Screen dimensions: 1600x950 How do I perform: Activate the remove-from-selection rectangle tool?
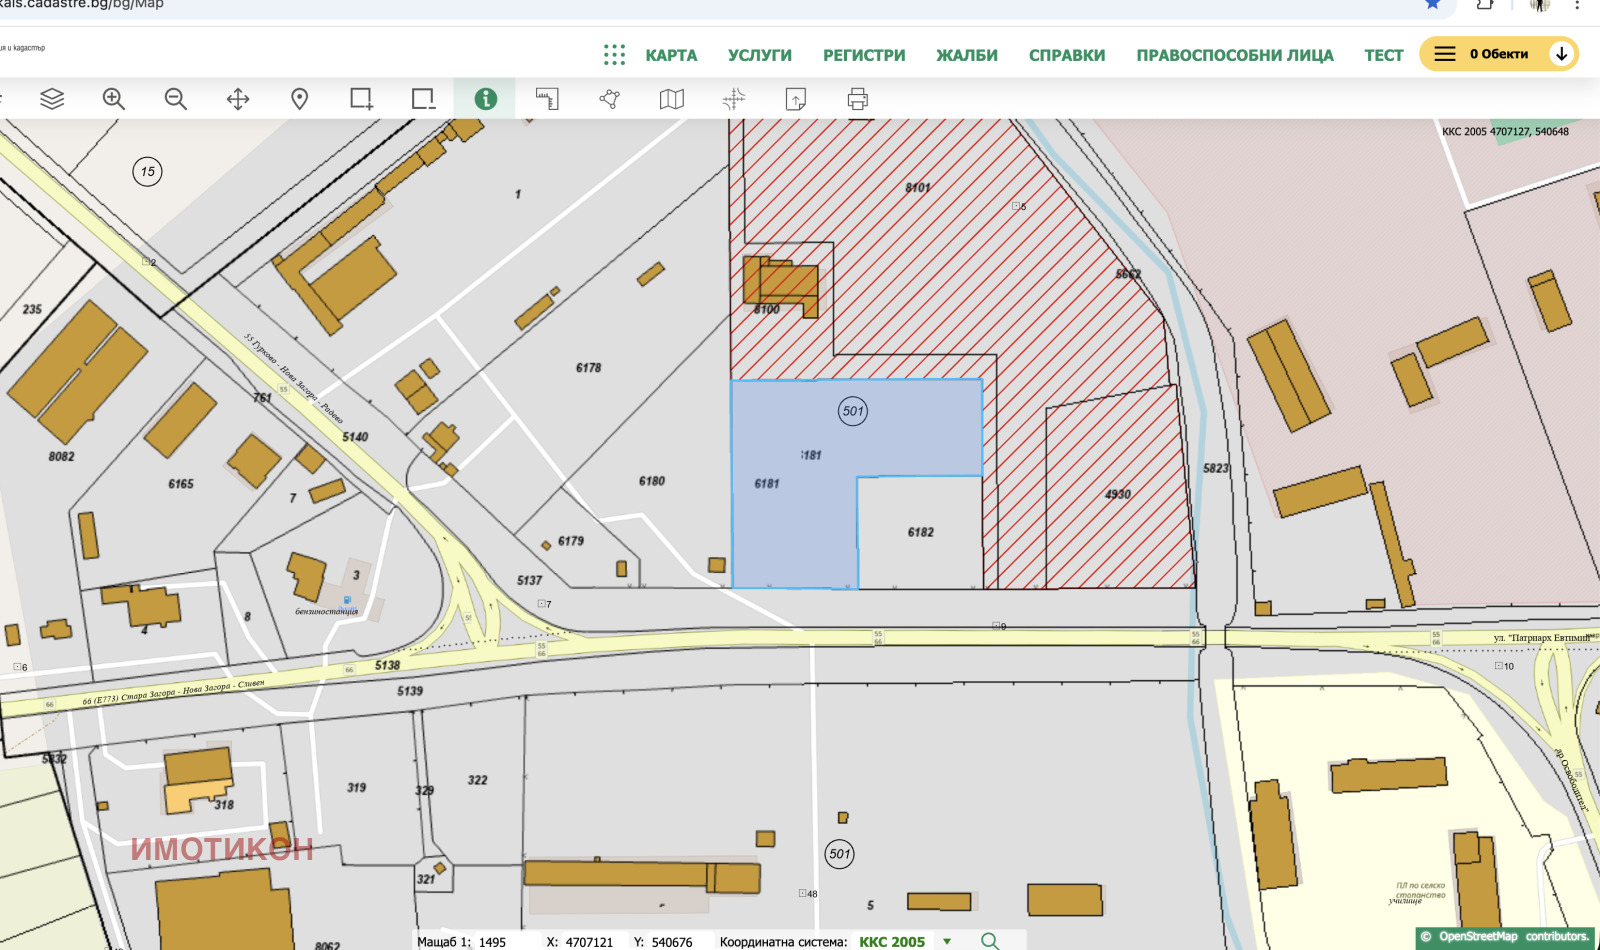click(423, 99)
